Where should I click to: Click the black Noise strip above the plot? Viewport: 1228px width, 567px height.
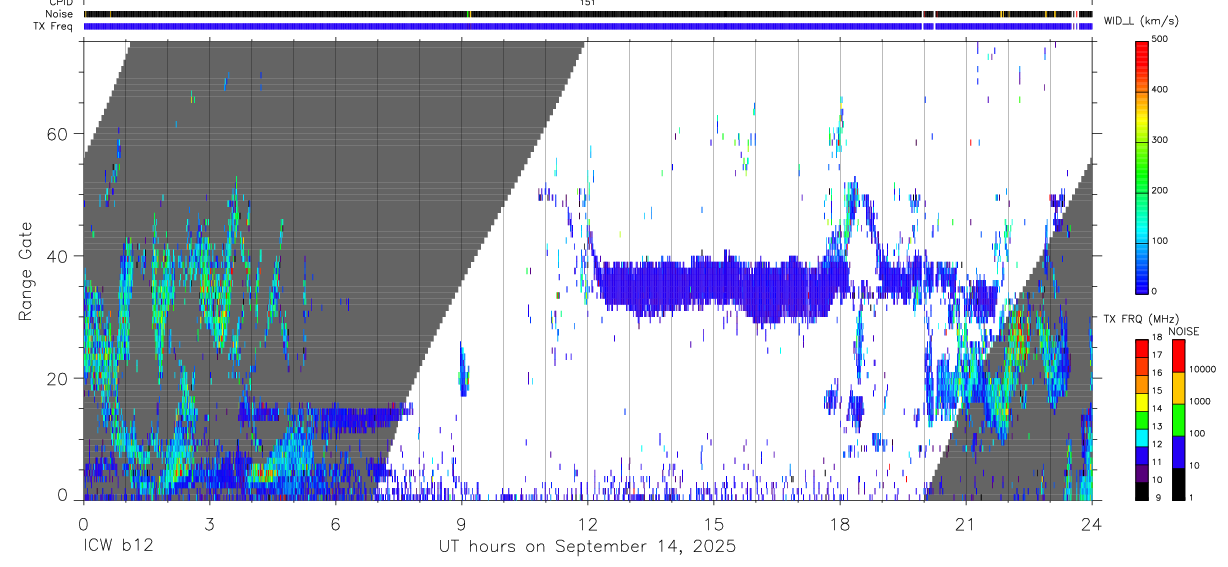tap(588, 14)
